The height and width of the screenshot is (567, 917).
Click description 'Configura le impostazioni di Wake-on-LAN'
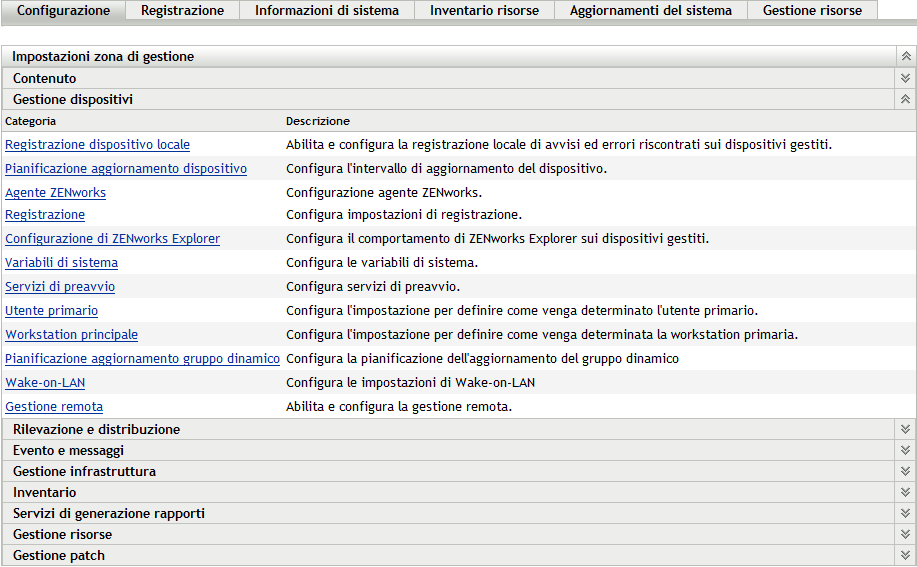pyautogui.click(x=411, y=382)
